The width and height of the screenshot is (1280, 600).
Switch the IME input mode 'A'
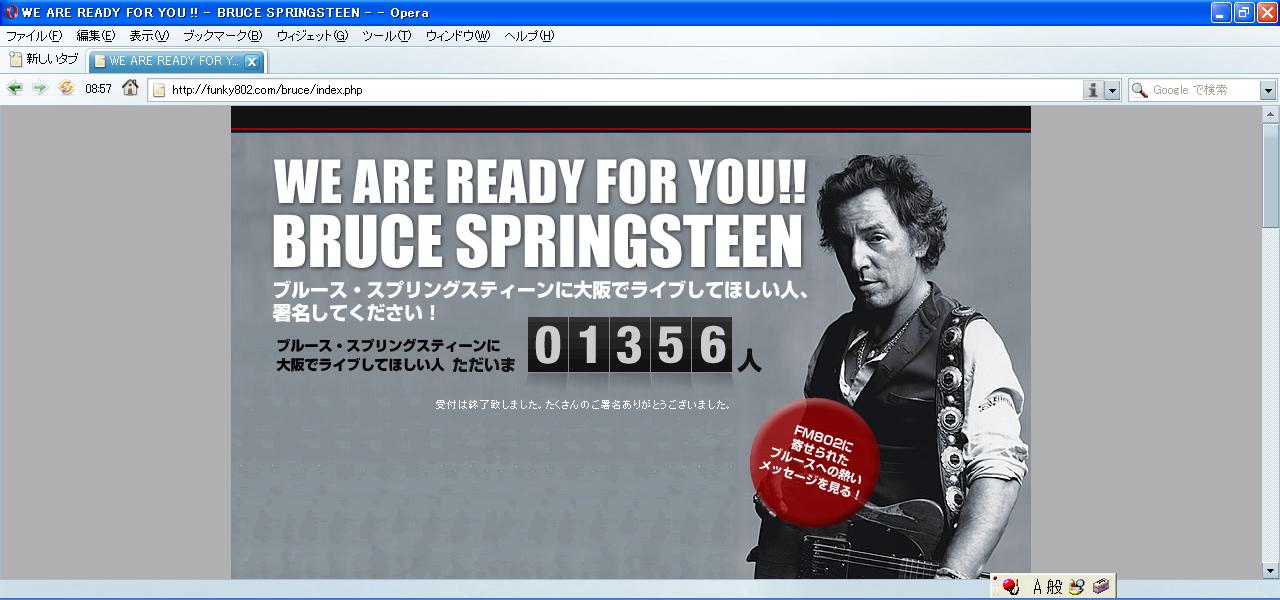coord(1038,587)
